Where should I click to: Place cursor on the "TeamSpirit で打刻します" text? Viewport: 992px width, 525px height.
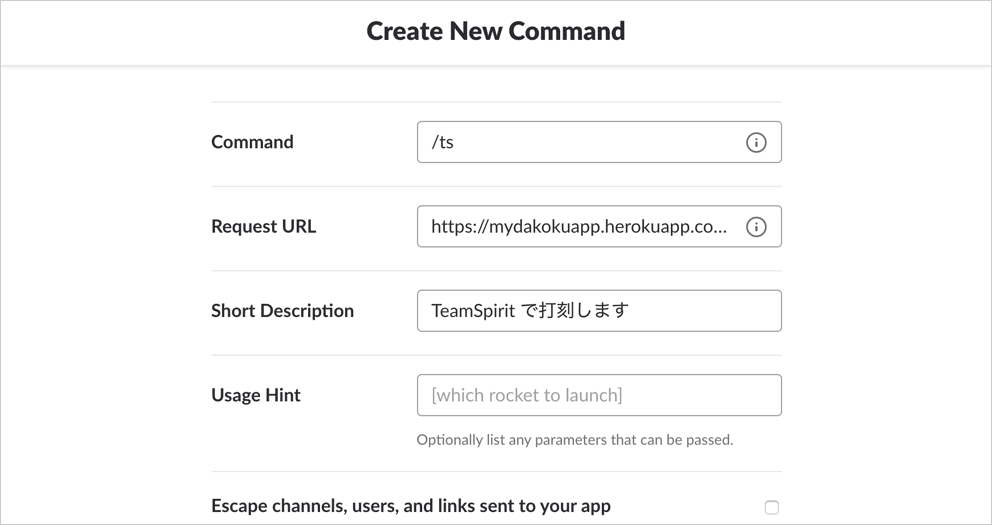[529, 311]
